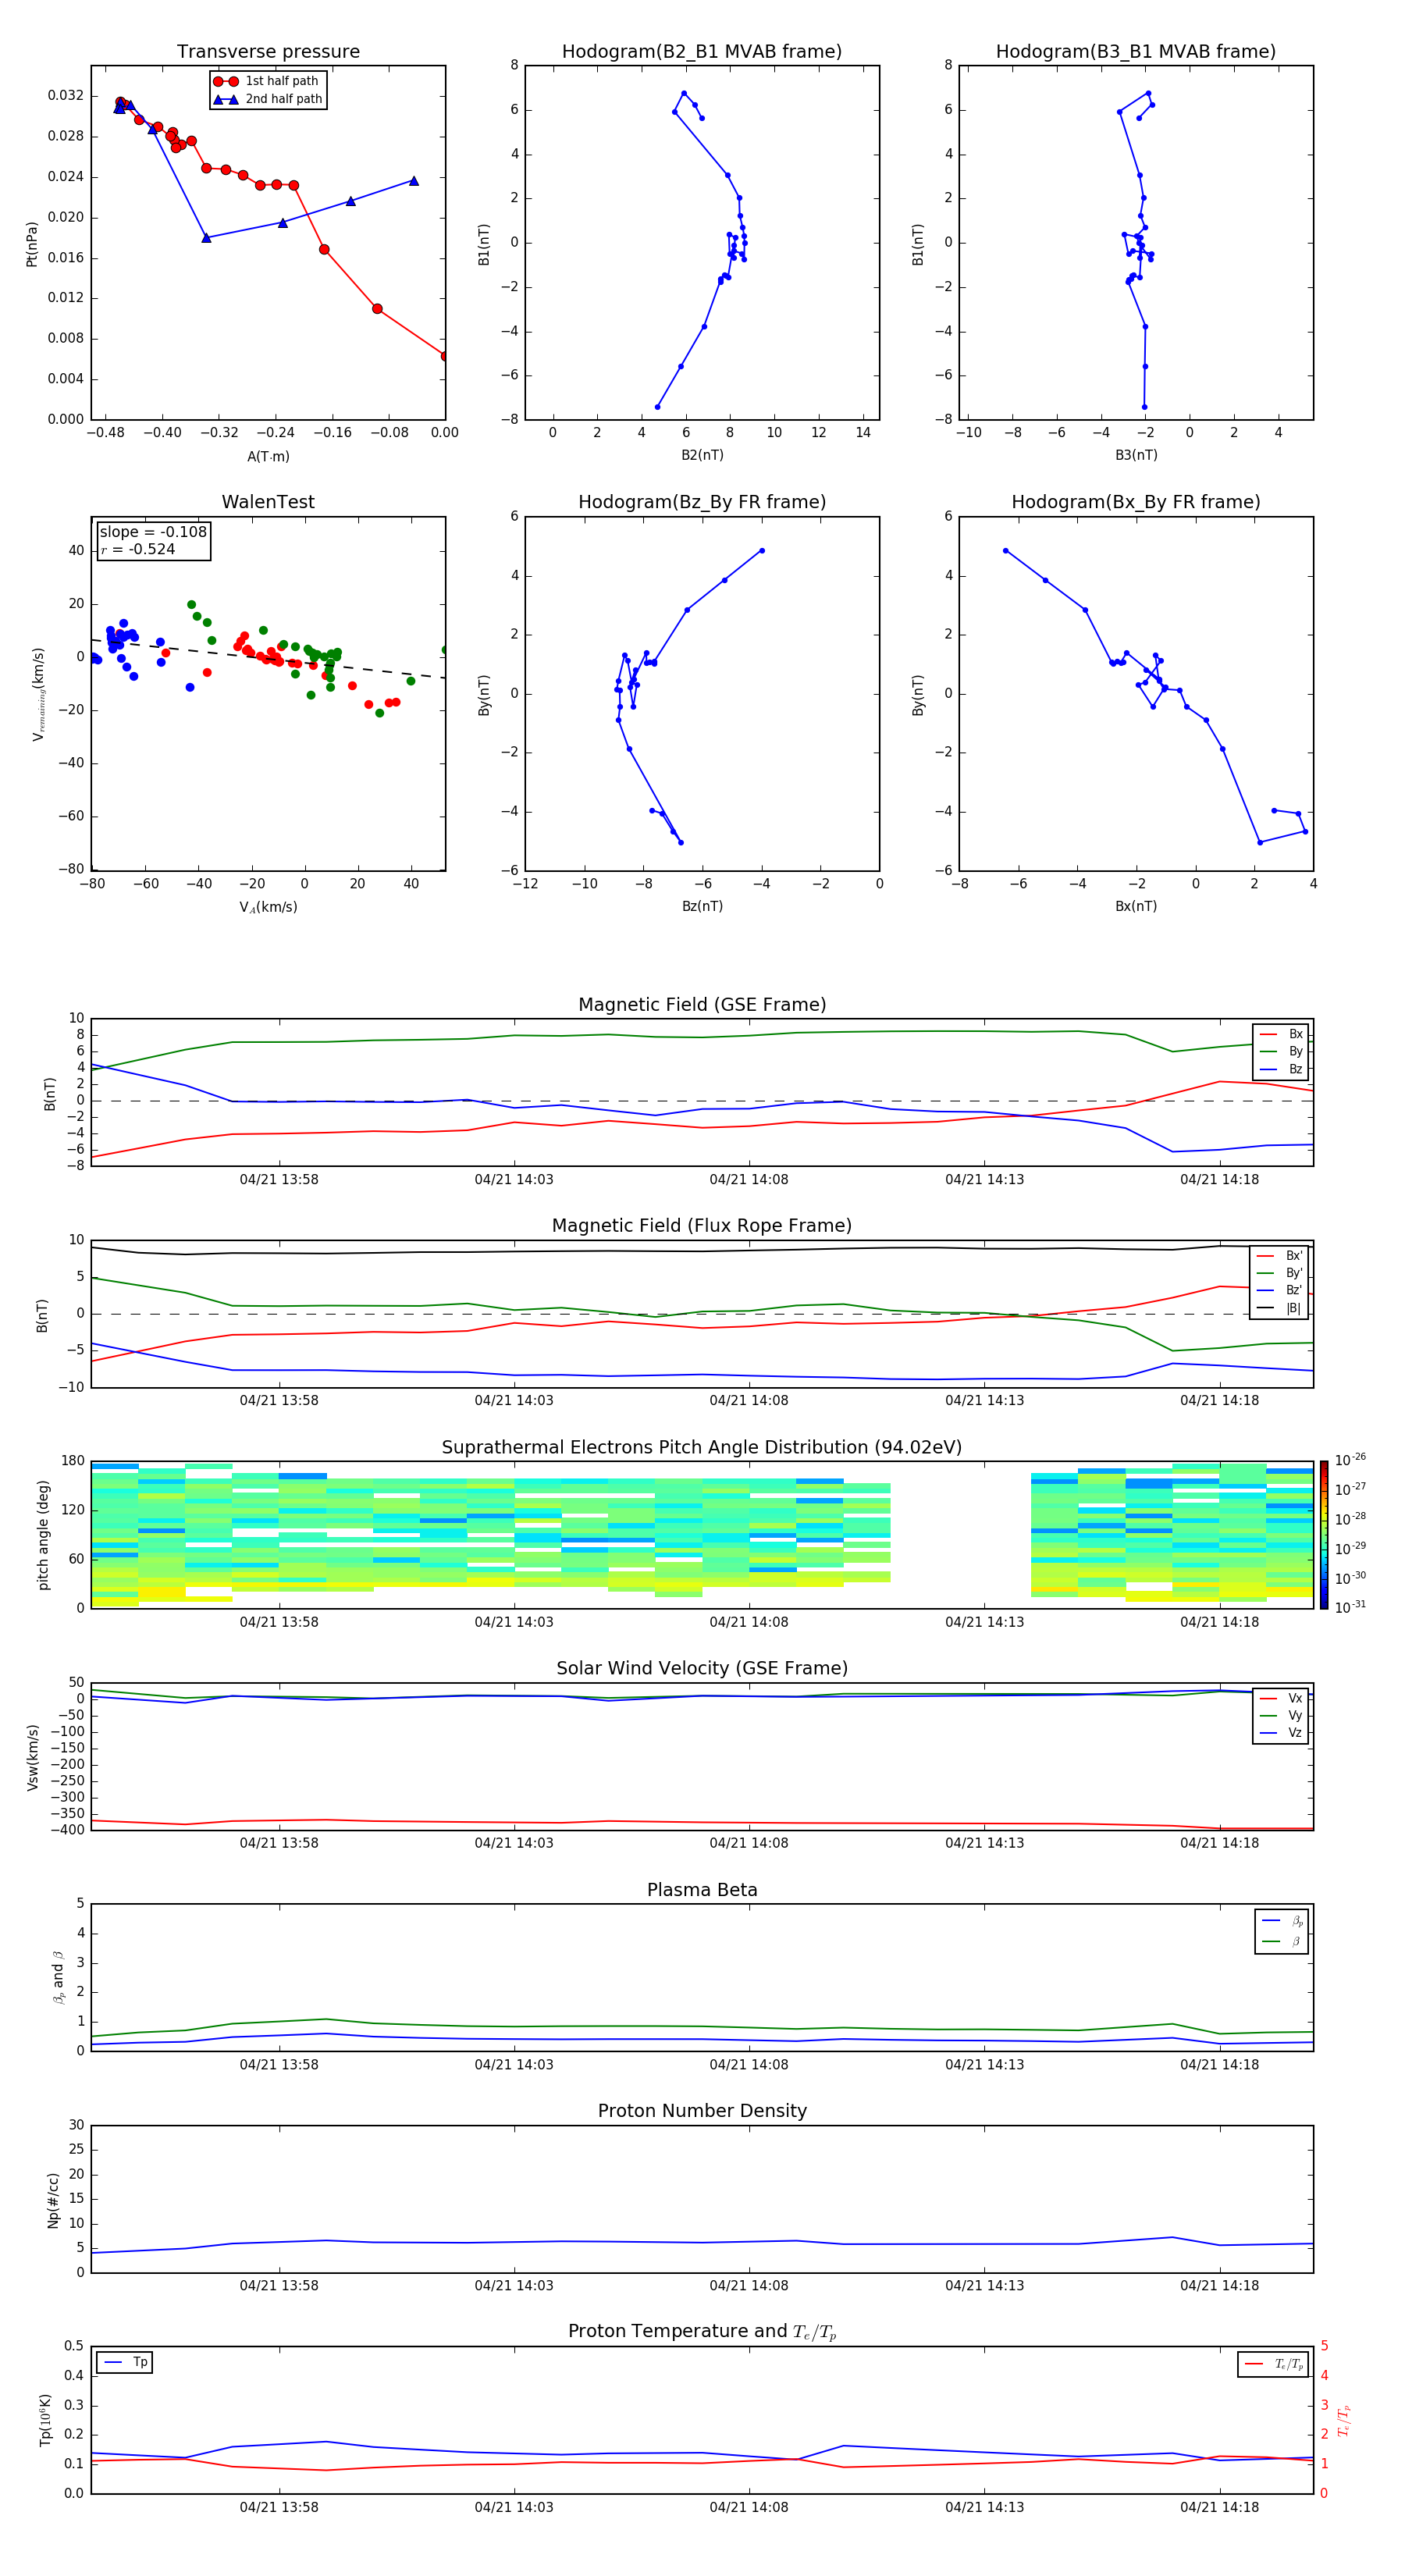Screen dimensions: 1405x2576
Task: Click the Hodogram(Bz_By FR frame) title
Action: 701,502
